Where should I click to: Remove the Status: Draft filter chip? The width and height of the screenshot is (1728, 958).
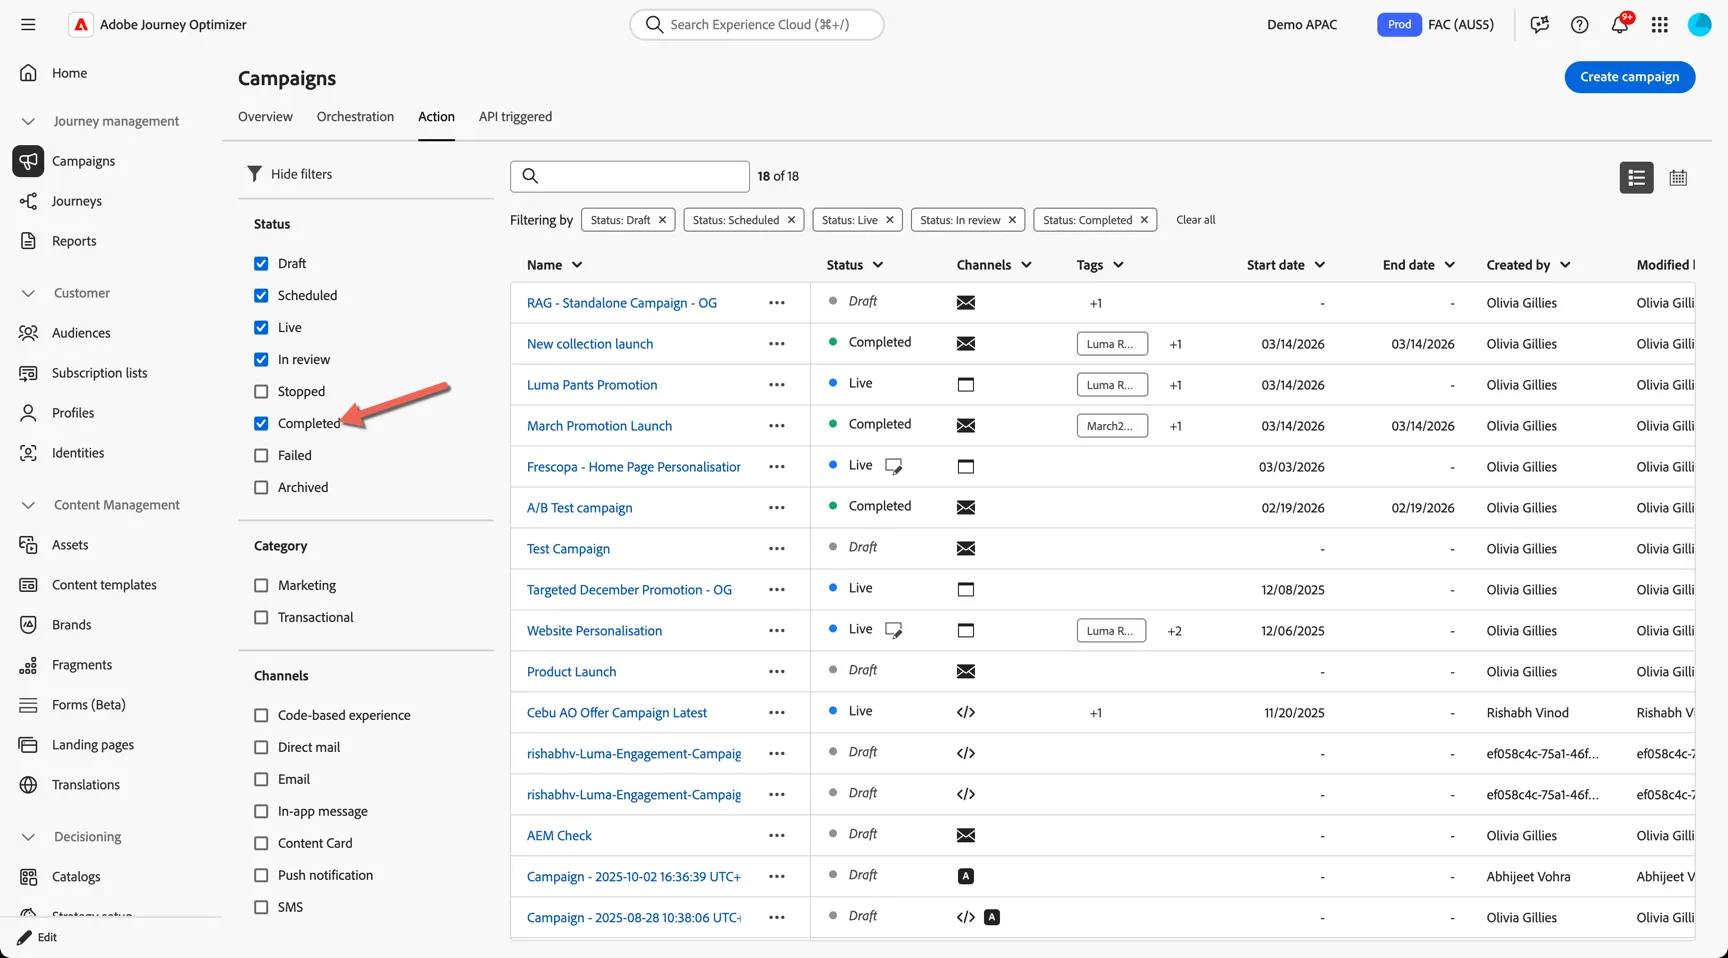(662, 220)
